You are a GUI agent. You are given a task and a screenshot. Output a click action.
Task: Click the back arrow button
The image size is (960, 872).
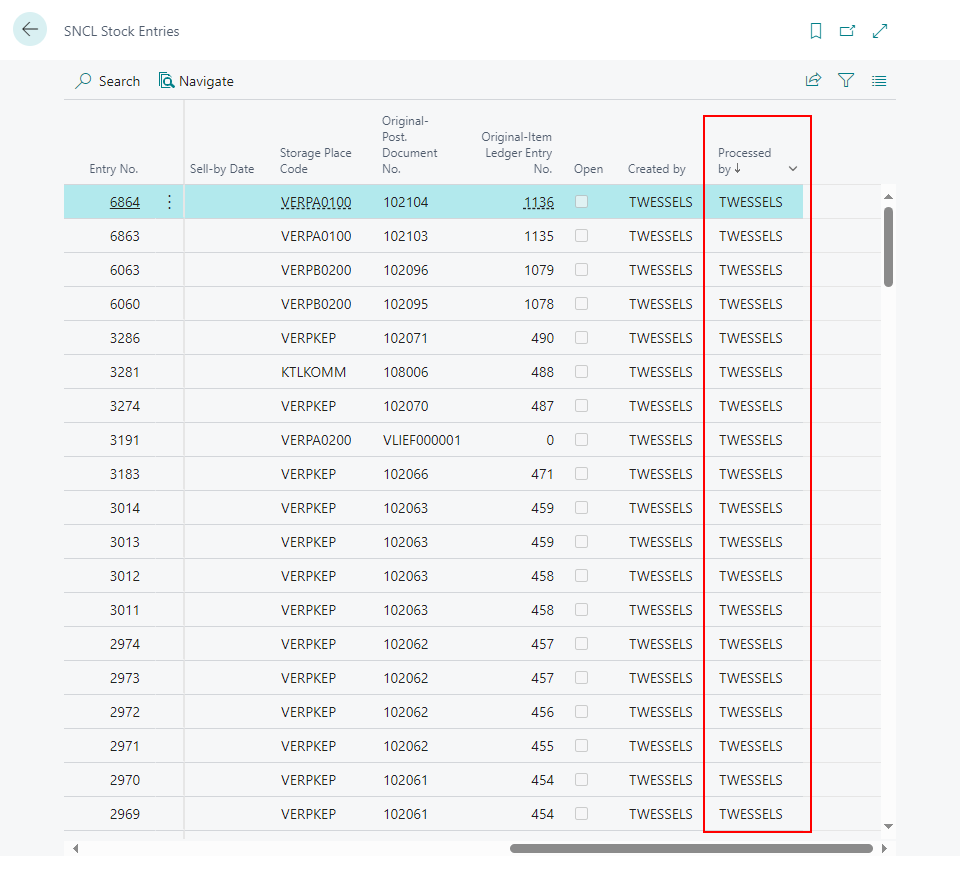coord(30,30)
